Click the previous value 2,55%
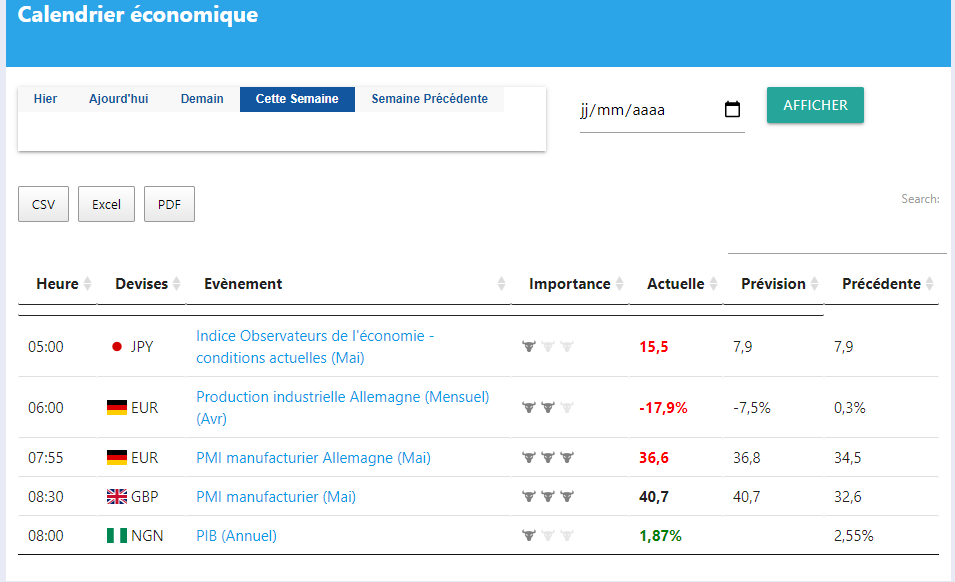Viewport: 955px width, 582px height. [853, 535]
